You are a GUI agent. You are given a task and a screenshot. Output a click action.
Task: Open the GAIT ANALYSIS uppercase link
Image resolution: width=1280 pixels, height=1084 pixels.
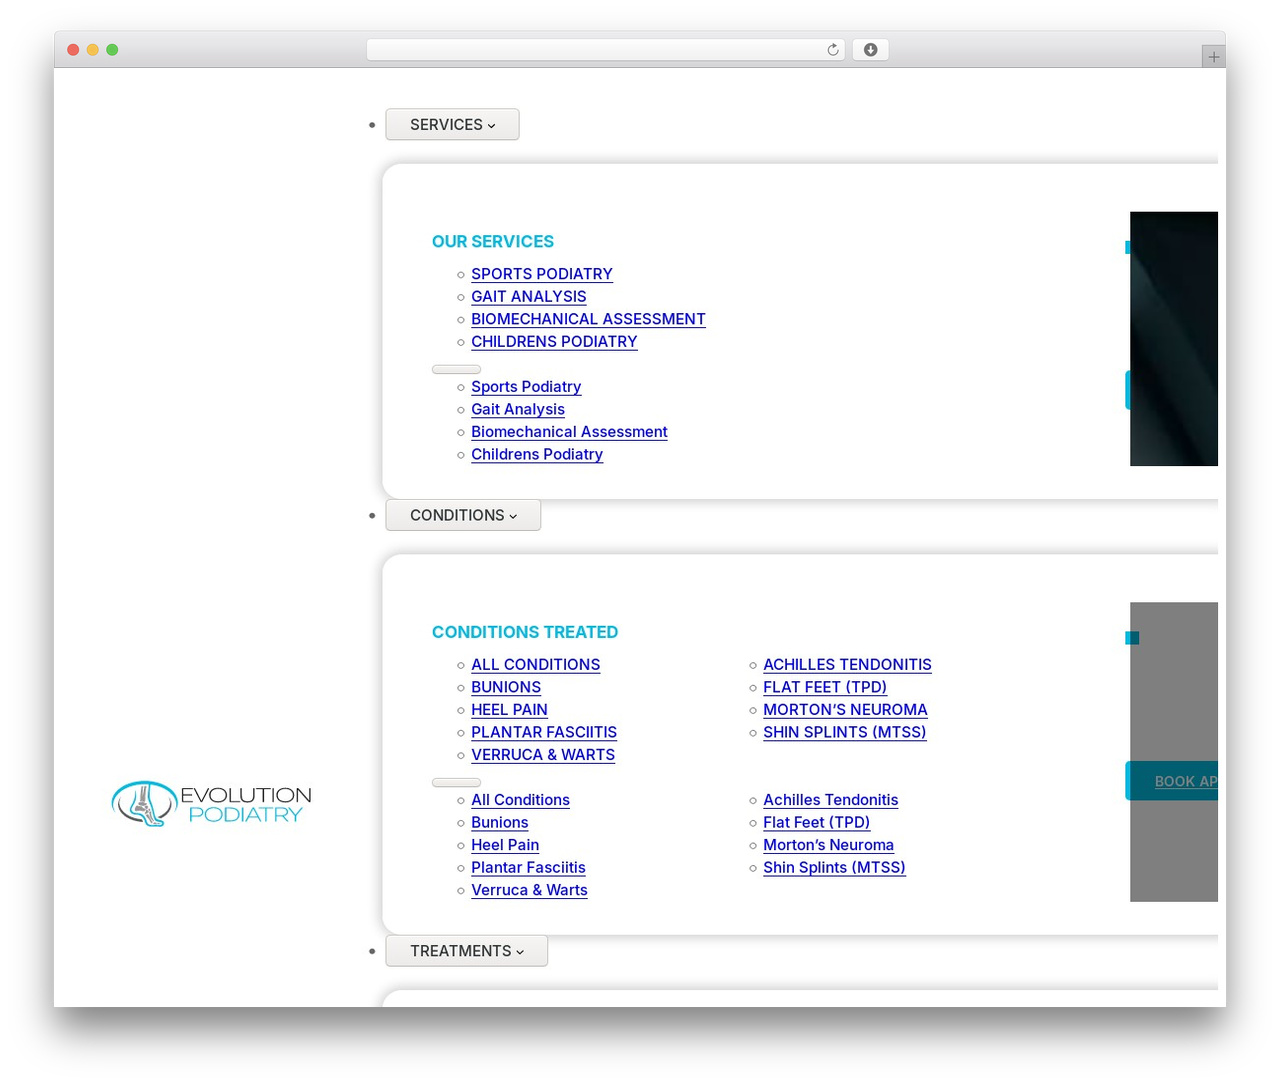tap(529, 297)
